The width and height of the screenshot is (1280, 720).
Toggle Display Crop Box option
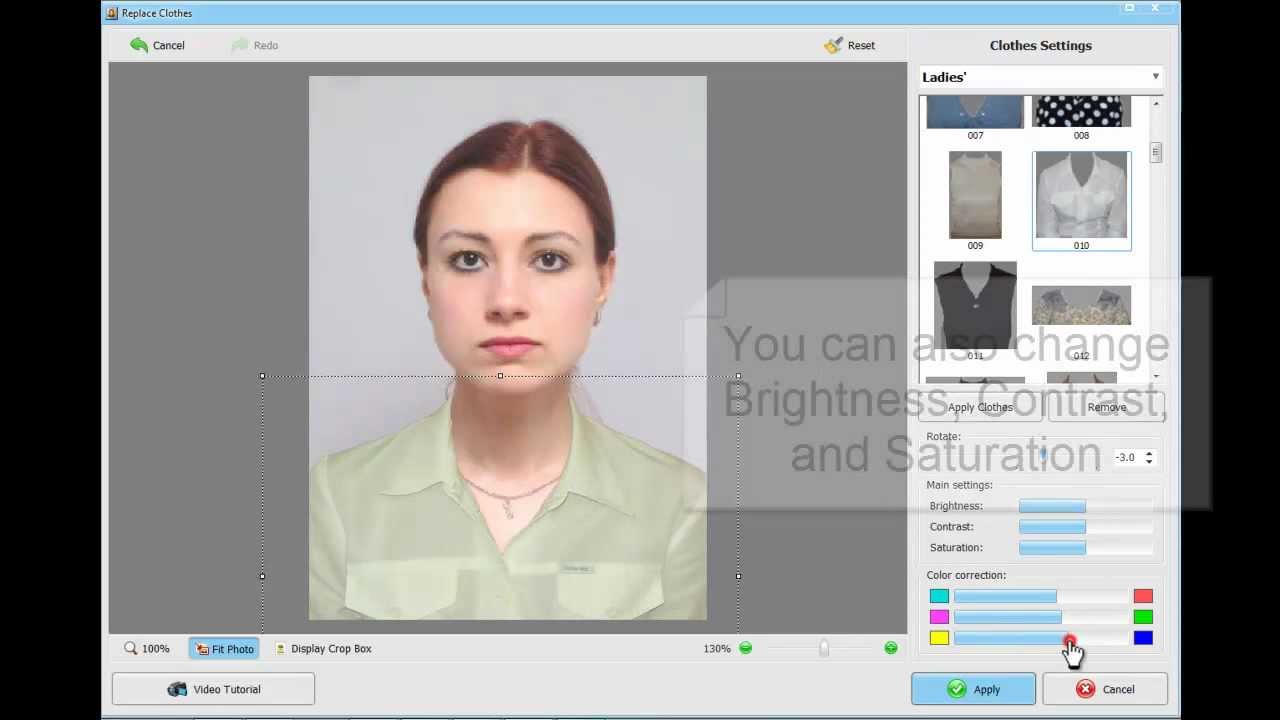coord(322,648)
